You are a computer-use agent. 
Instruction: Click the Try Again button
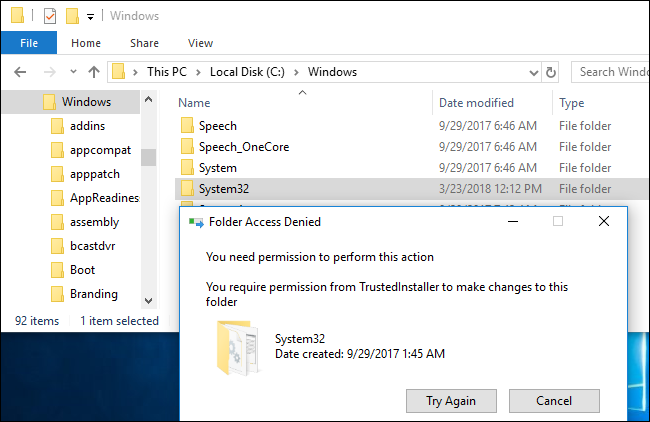click(450, 399)
